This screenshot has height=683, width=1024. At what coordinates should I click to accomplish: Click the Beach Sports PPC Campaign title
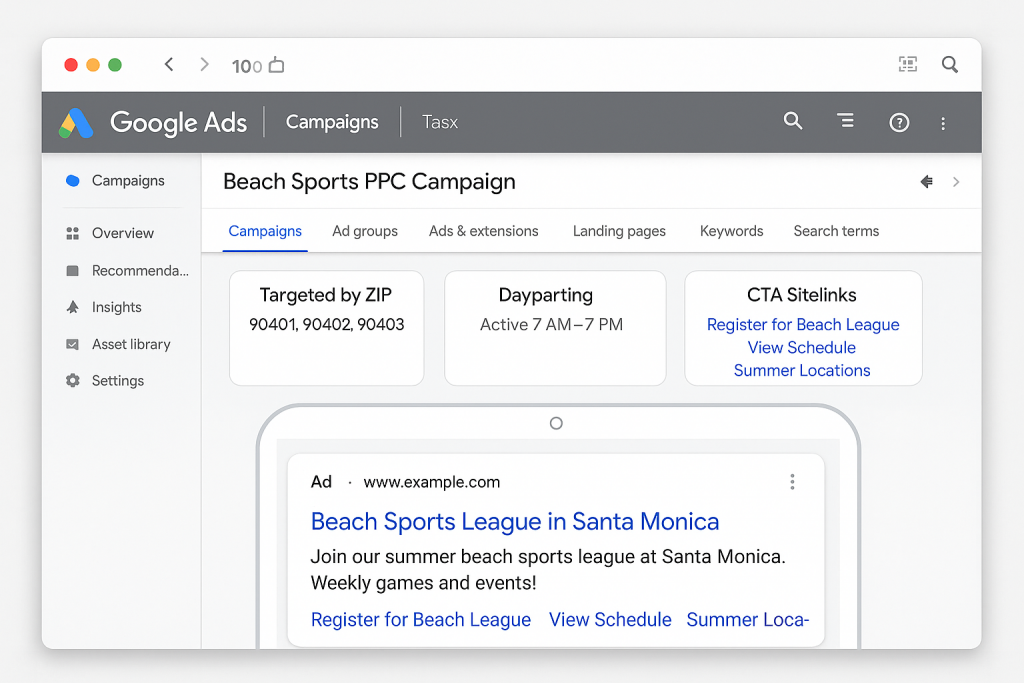click(369, 182)
